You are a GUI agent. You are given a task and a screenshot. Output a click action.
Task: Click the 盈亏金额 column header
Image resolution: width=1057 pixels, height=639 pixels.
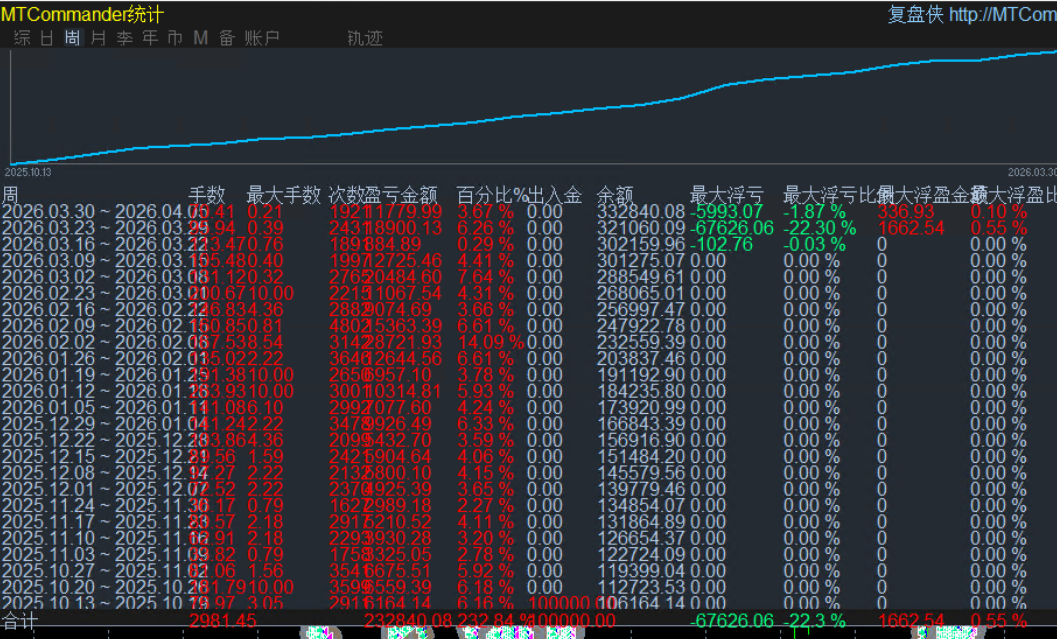pyautogui.click(x=401, y=195)
